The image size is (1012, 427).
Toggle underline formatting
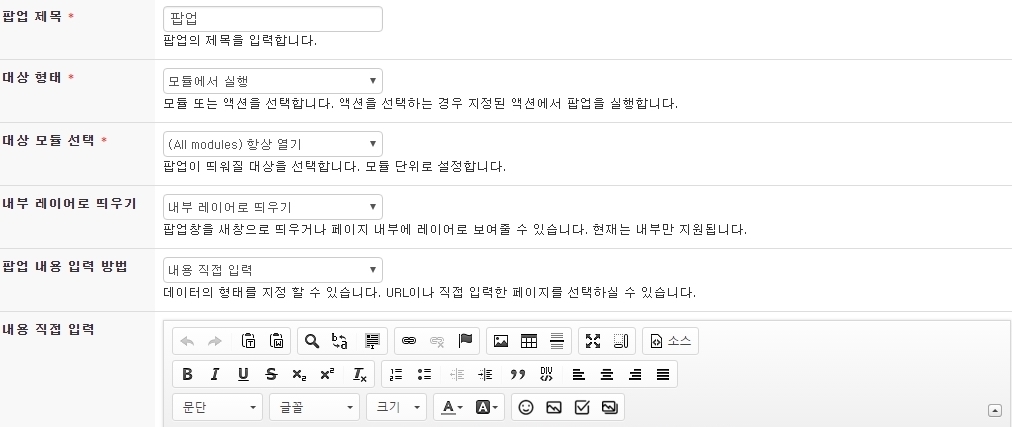(x=243, y=374)
